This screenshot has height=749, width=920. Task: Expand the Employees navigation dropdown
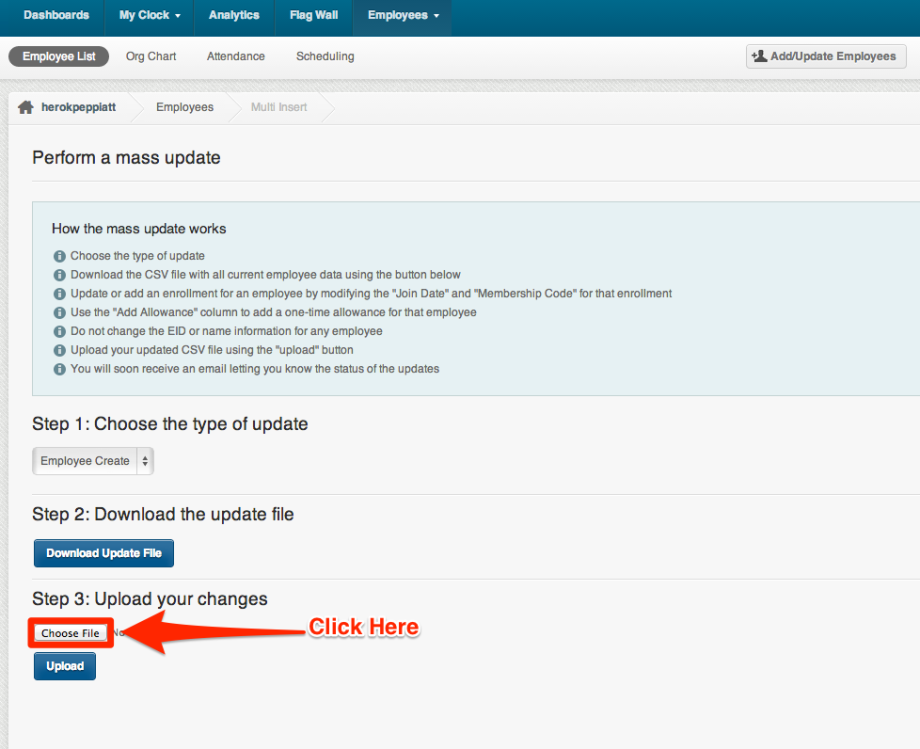401,15
